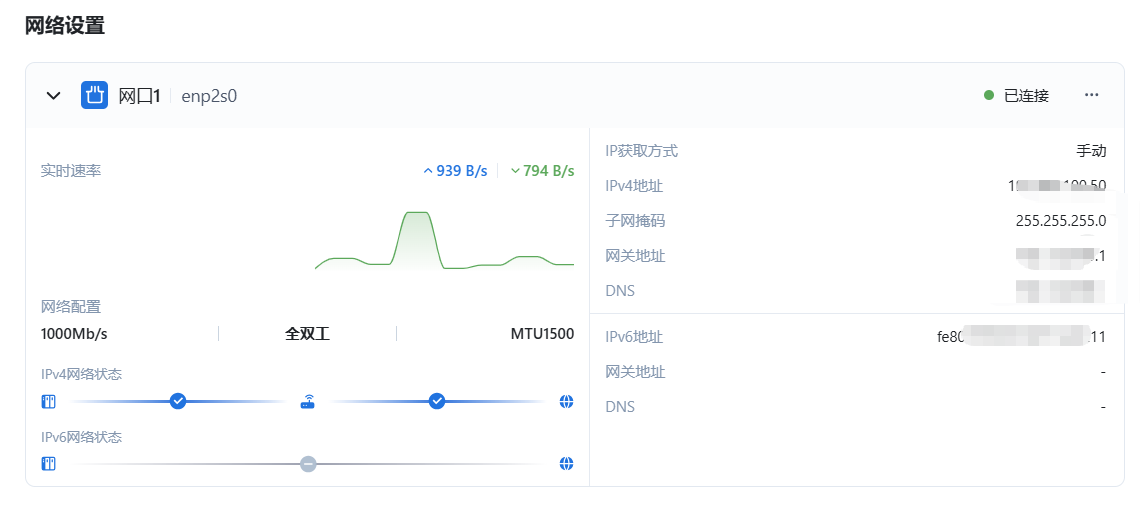
Task: Click the green 已连接 status dot
Action: (x=989, y=95)
